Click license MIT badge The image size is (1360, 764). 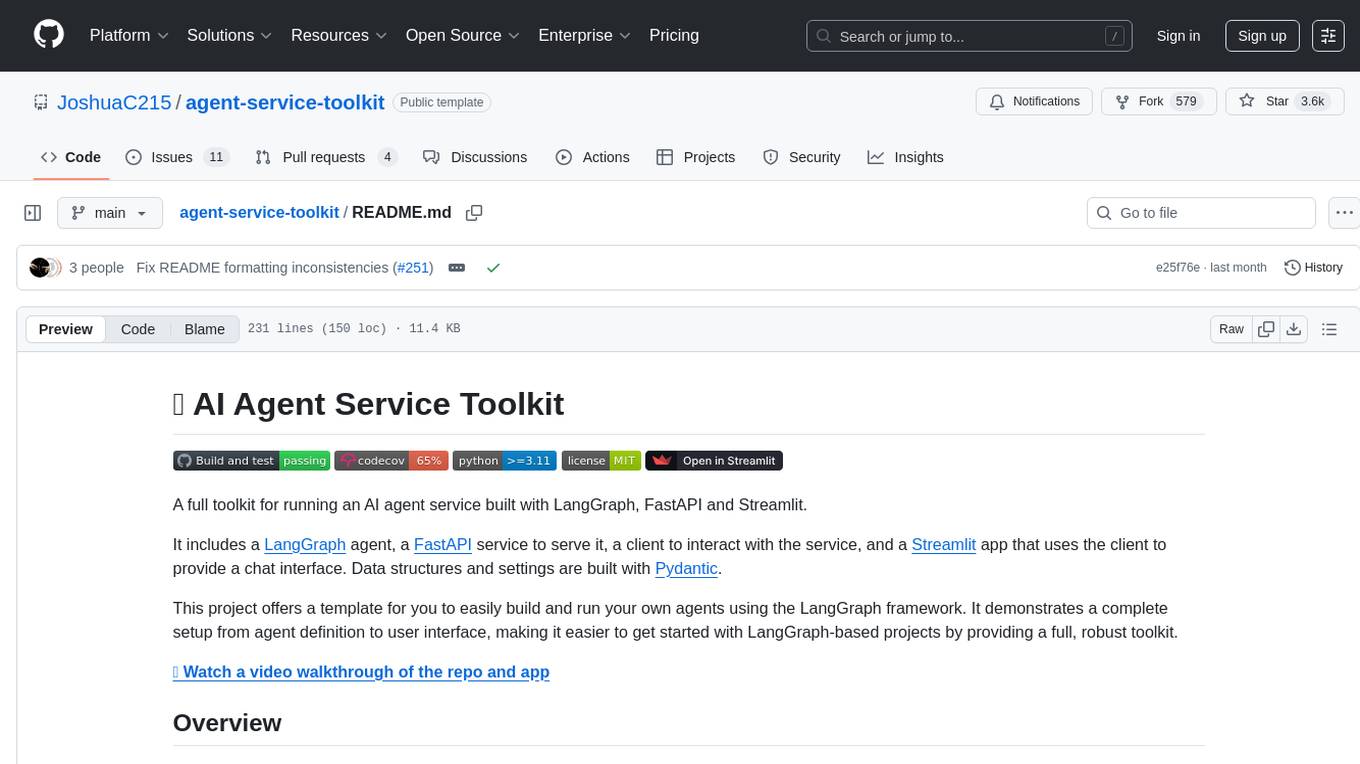coord(601,460)
